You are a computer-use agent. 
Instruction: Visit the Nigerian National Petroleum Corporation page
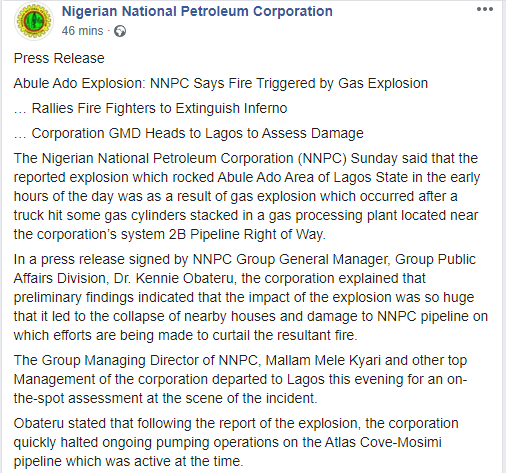197,11
